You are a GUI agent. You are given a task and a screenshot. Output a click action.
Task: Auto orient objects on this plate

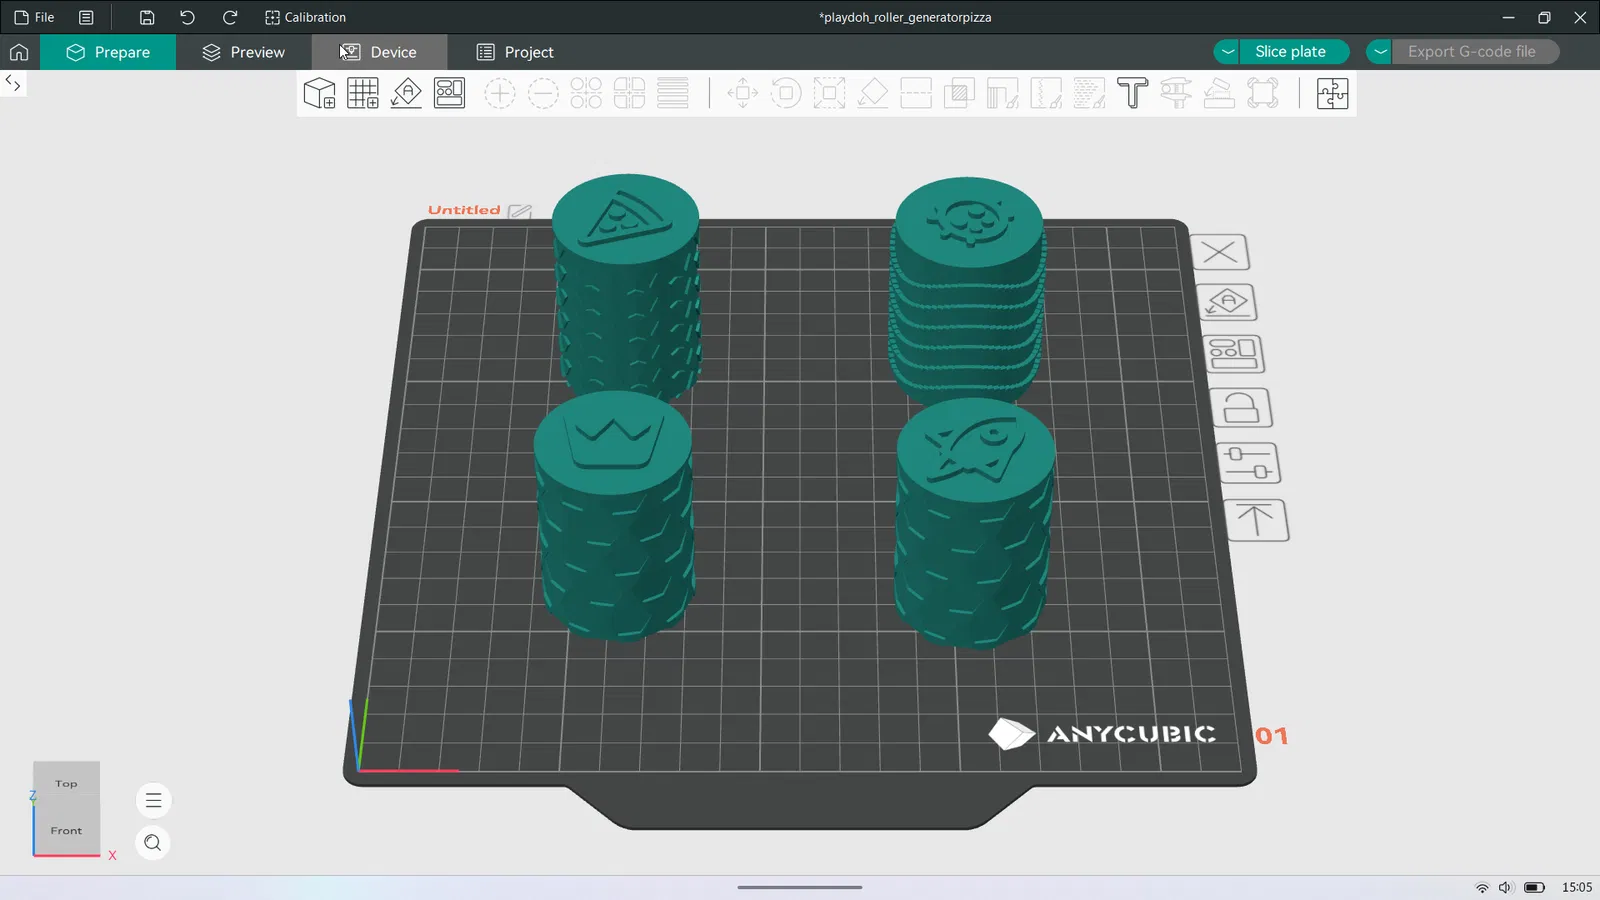point(1227,302)
